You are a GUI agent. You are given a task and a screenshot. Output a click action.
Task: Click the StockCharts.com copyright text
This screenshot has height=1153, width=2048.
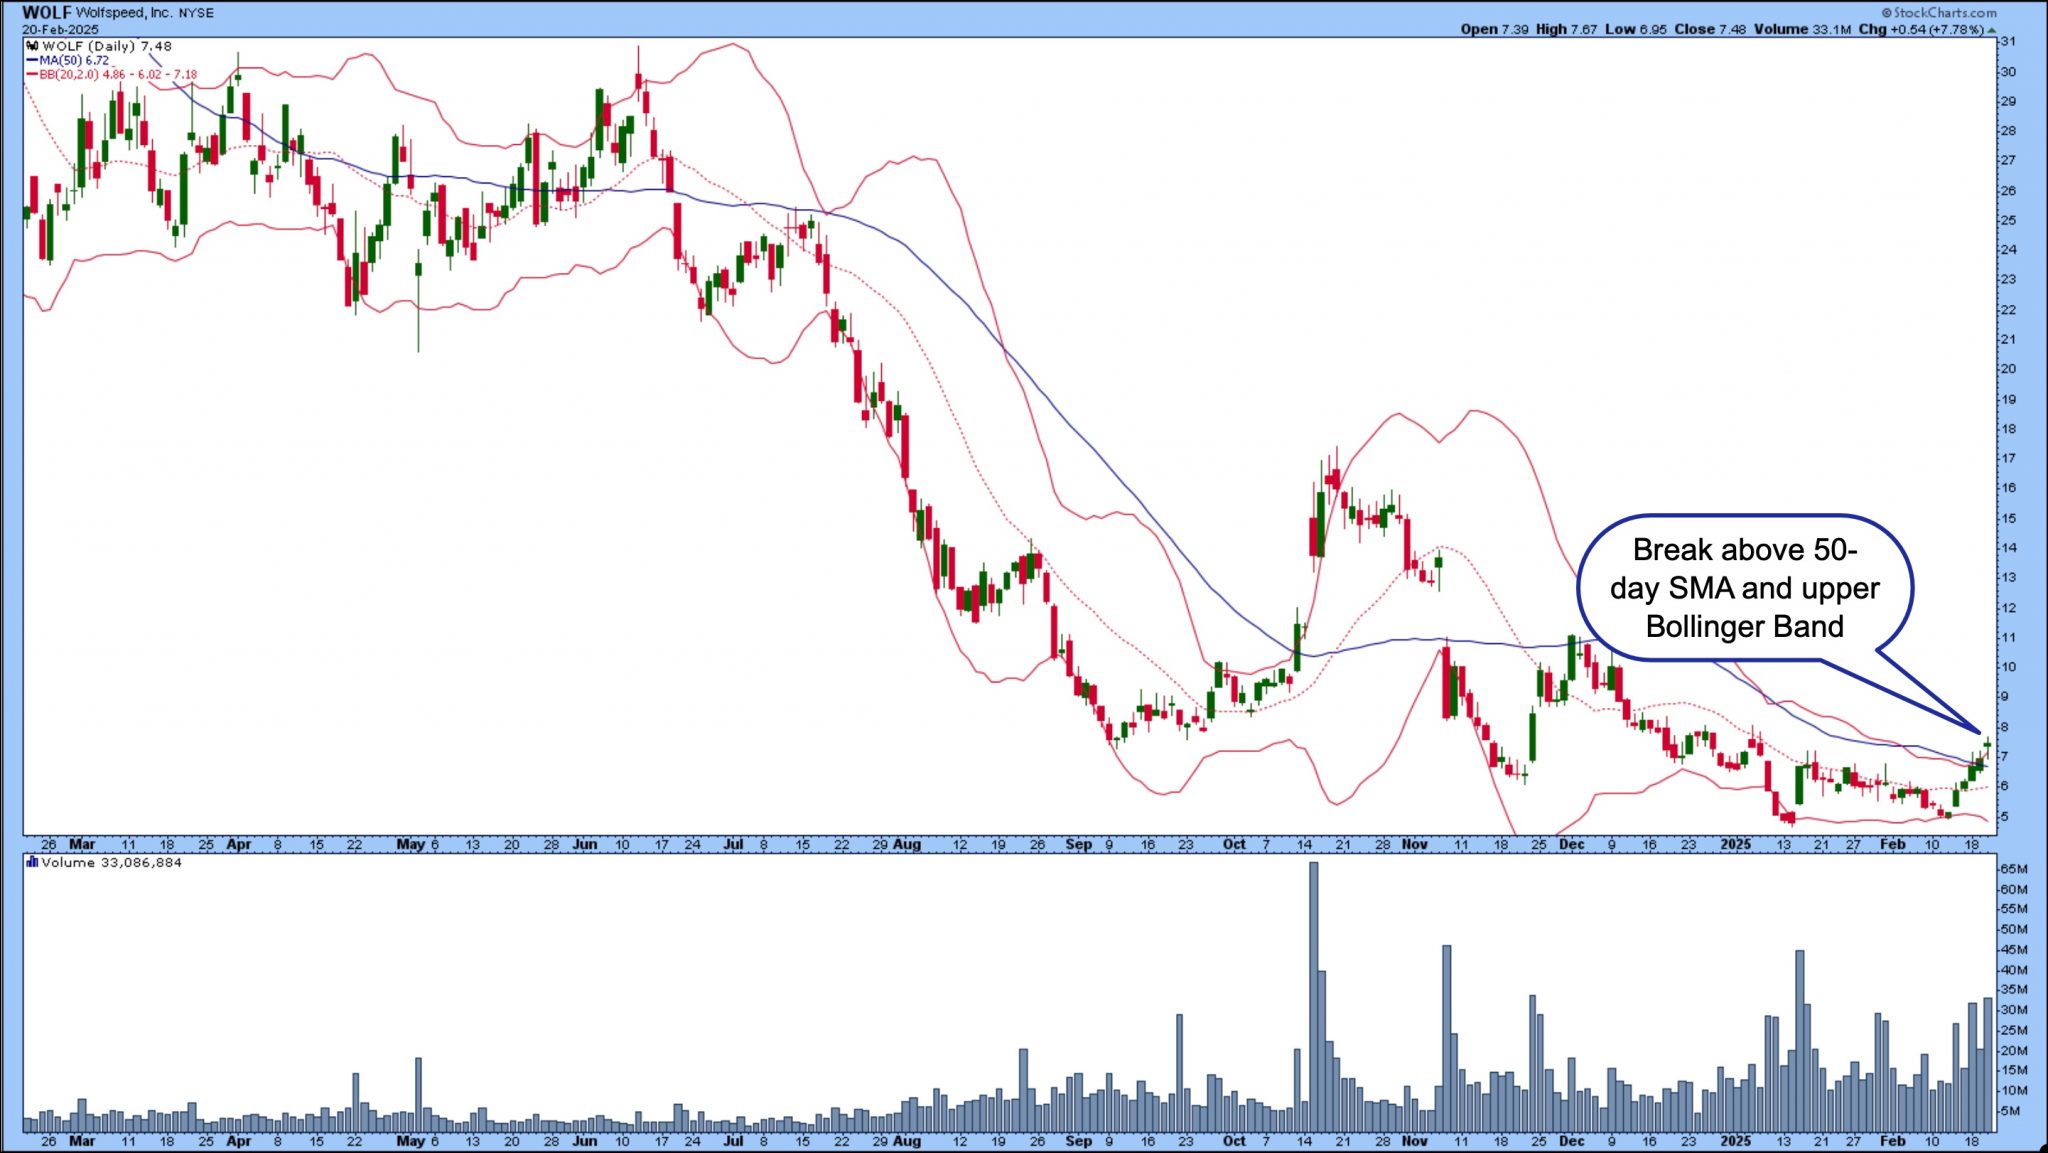coord(1938,13)
